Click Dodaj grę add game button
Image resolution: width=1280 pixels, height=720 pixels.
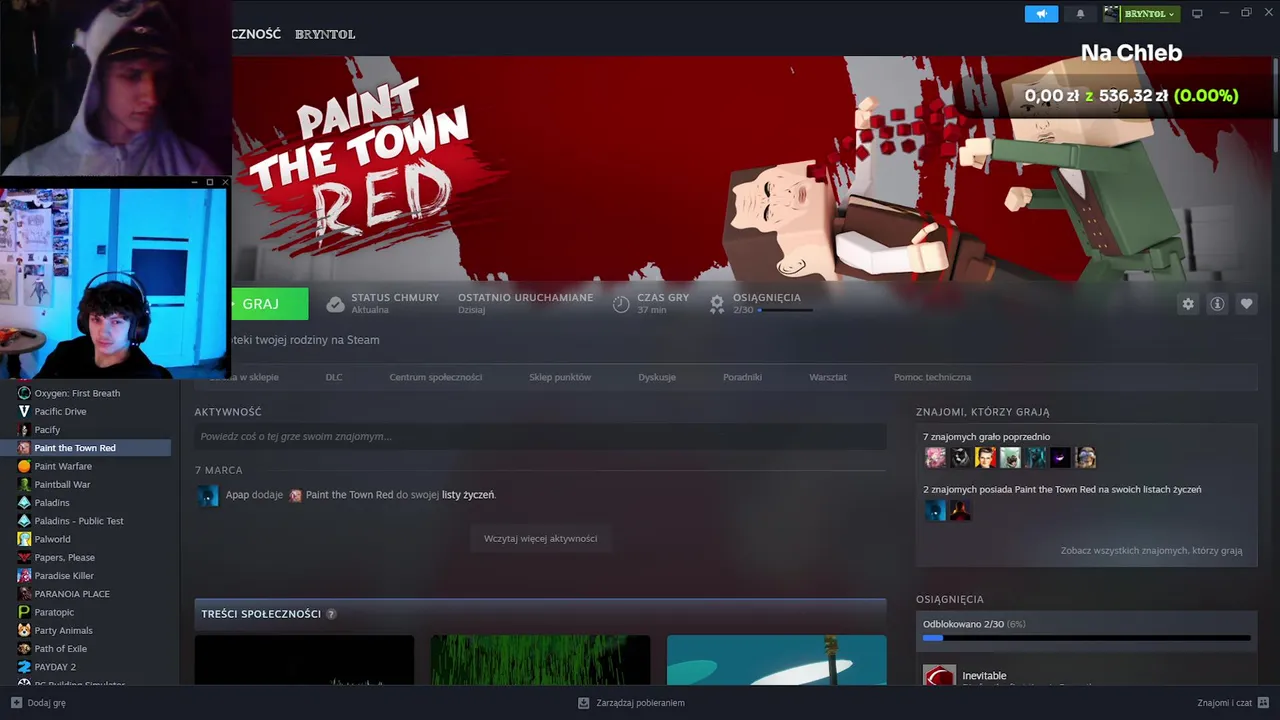coord(38,703)
